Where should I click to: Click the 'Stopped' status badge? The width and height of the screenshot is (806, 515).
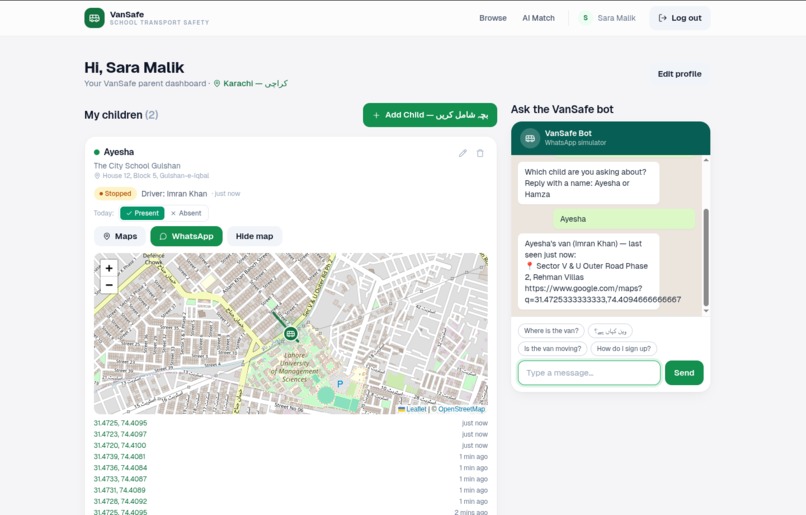(115, 194)
